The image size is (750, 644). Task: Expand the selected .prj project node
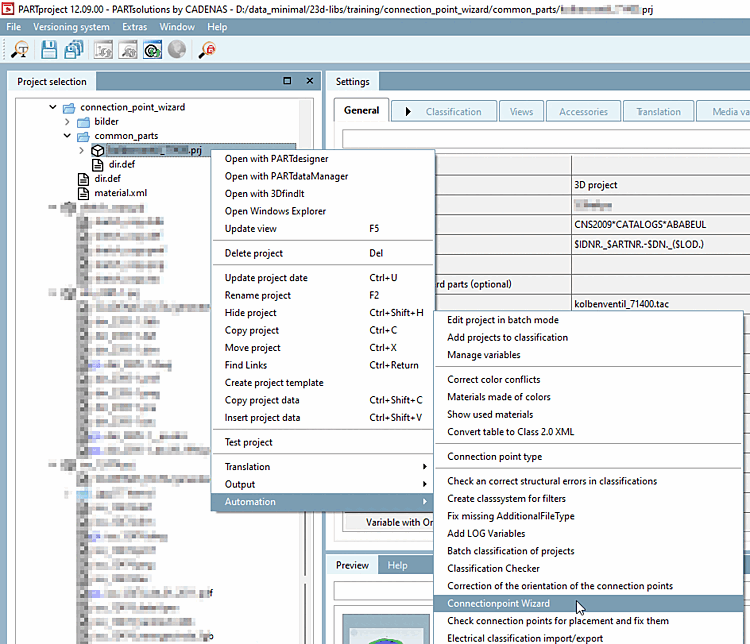[x=82, y=150]
